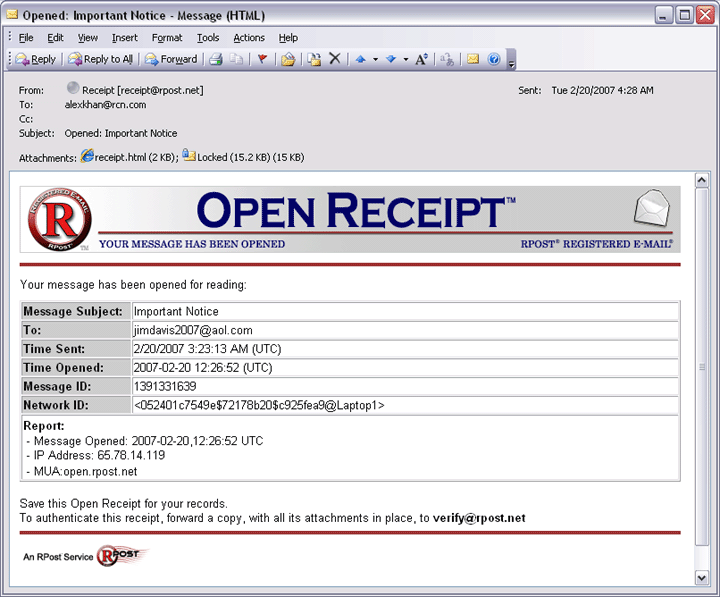Click the translate characters icon
The width and height of the screenshot is (720, 597).
[x=447, y=59]
